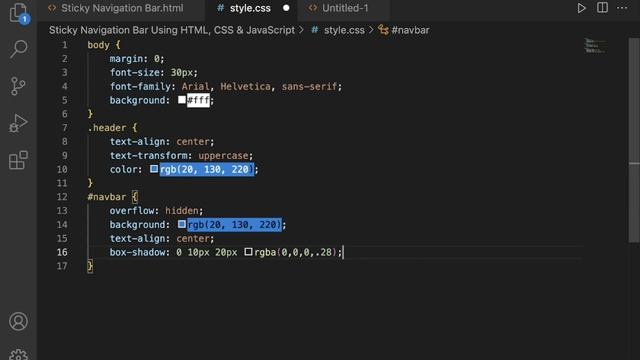Open Run and Debug panel
This screenshot has height=360, width=640.
click(x=18, y=123)
